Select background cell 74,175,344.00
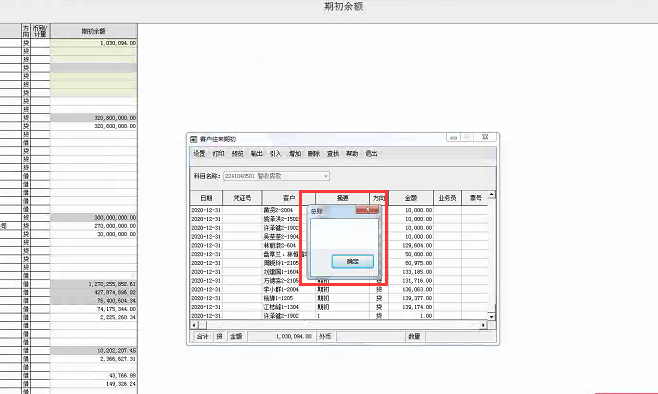 click(x=94, y=309)
